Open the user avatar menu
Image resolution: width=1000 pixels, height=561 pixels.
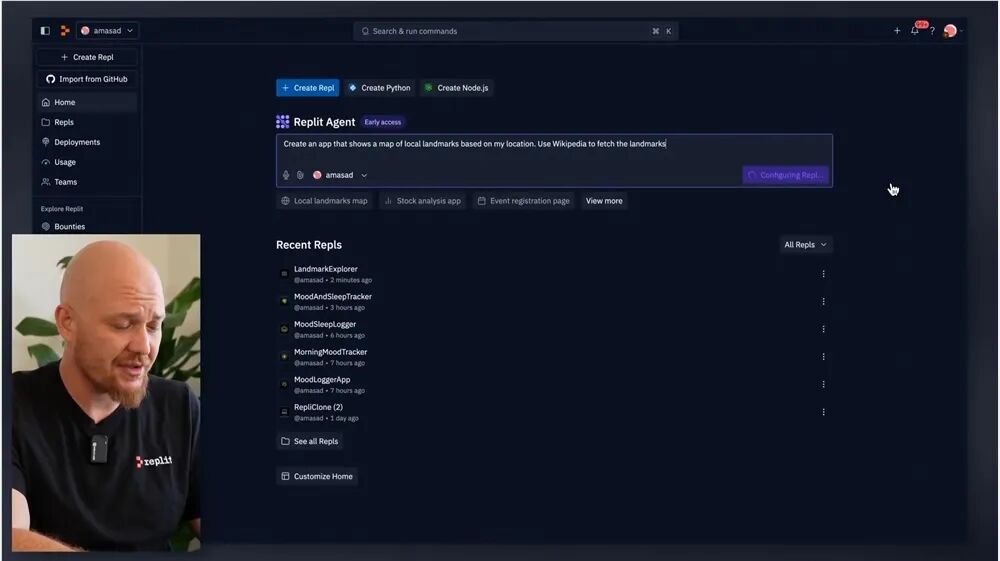click(950, 31)
